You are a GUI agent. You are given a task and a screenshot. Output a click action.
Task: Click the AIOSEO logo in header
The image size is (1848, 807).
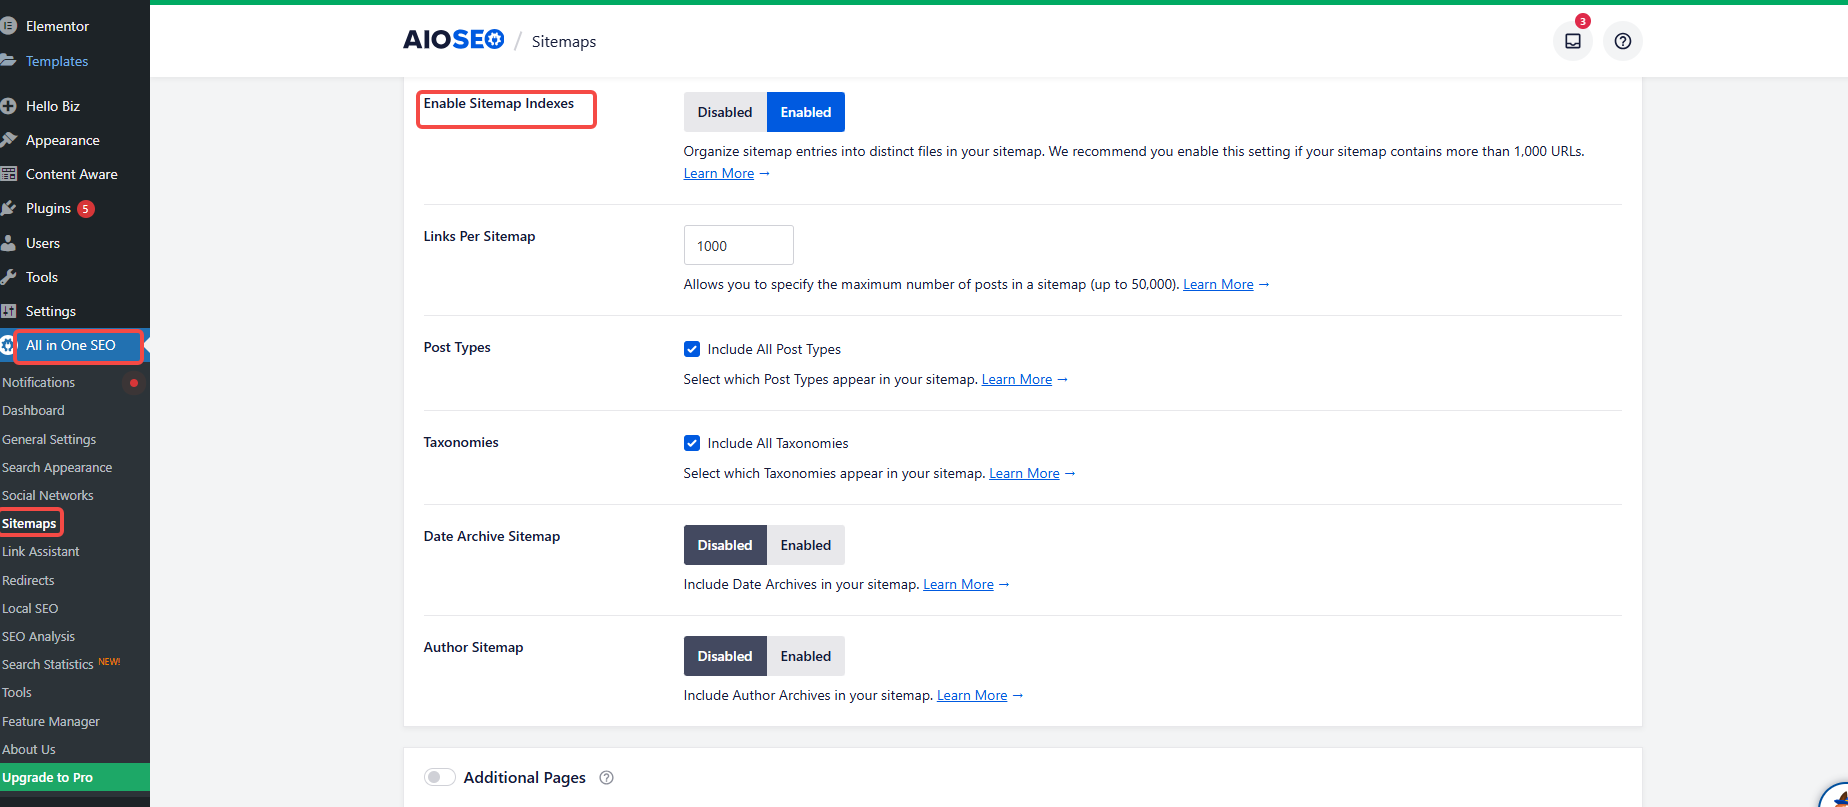coord(453,40)
